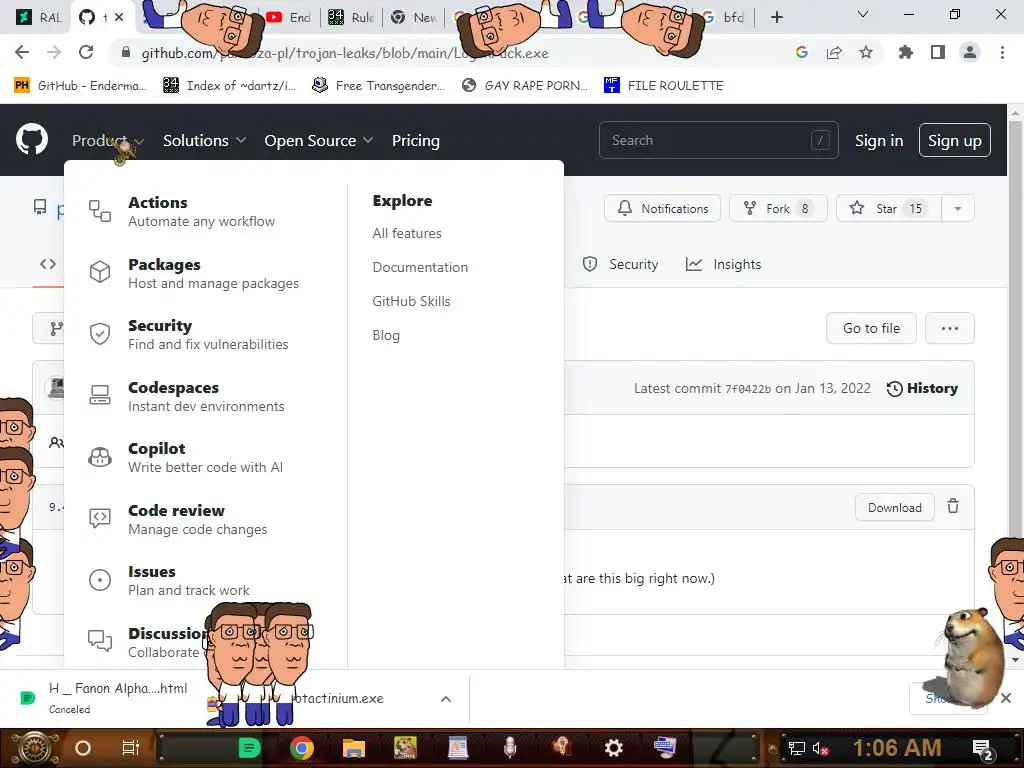Open GitHub - Enderma... bookmark
The height and width of the screenshot is (768, 1024).
point(80,86)
